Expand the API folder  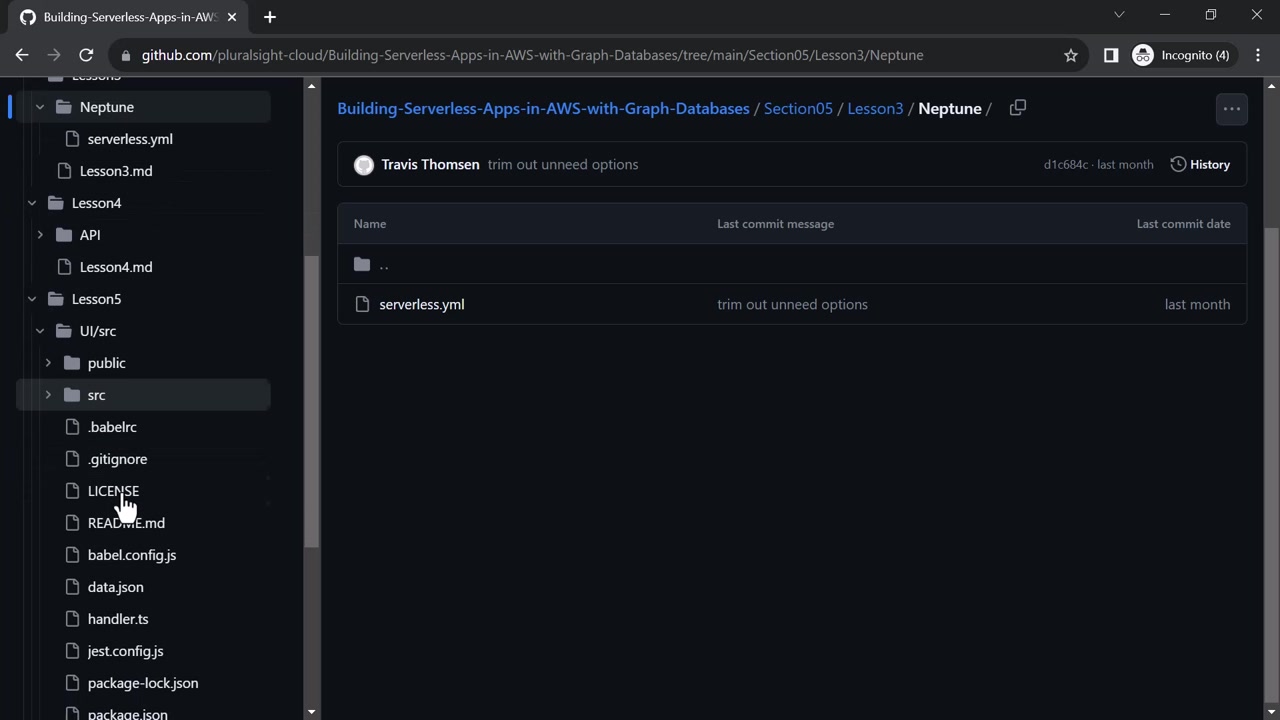click(40, 235)
